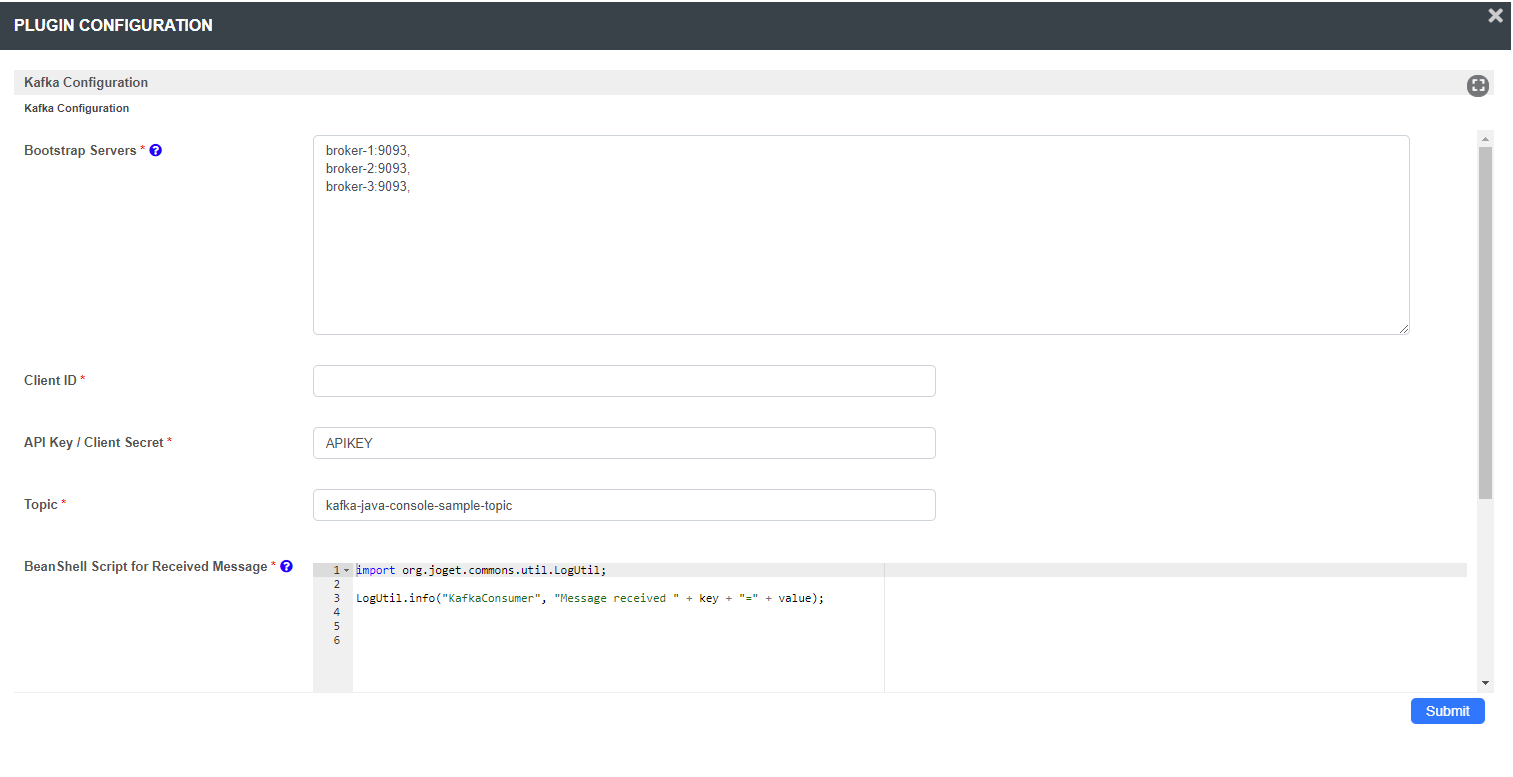Click the Topic field label
The image size is (1513, 777).
(41, 505)
